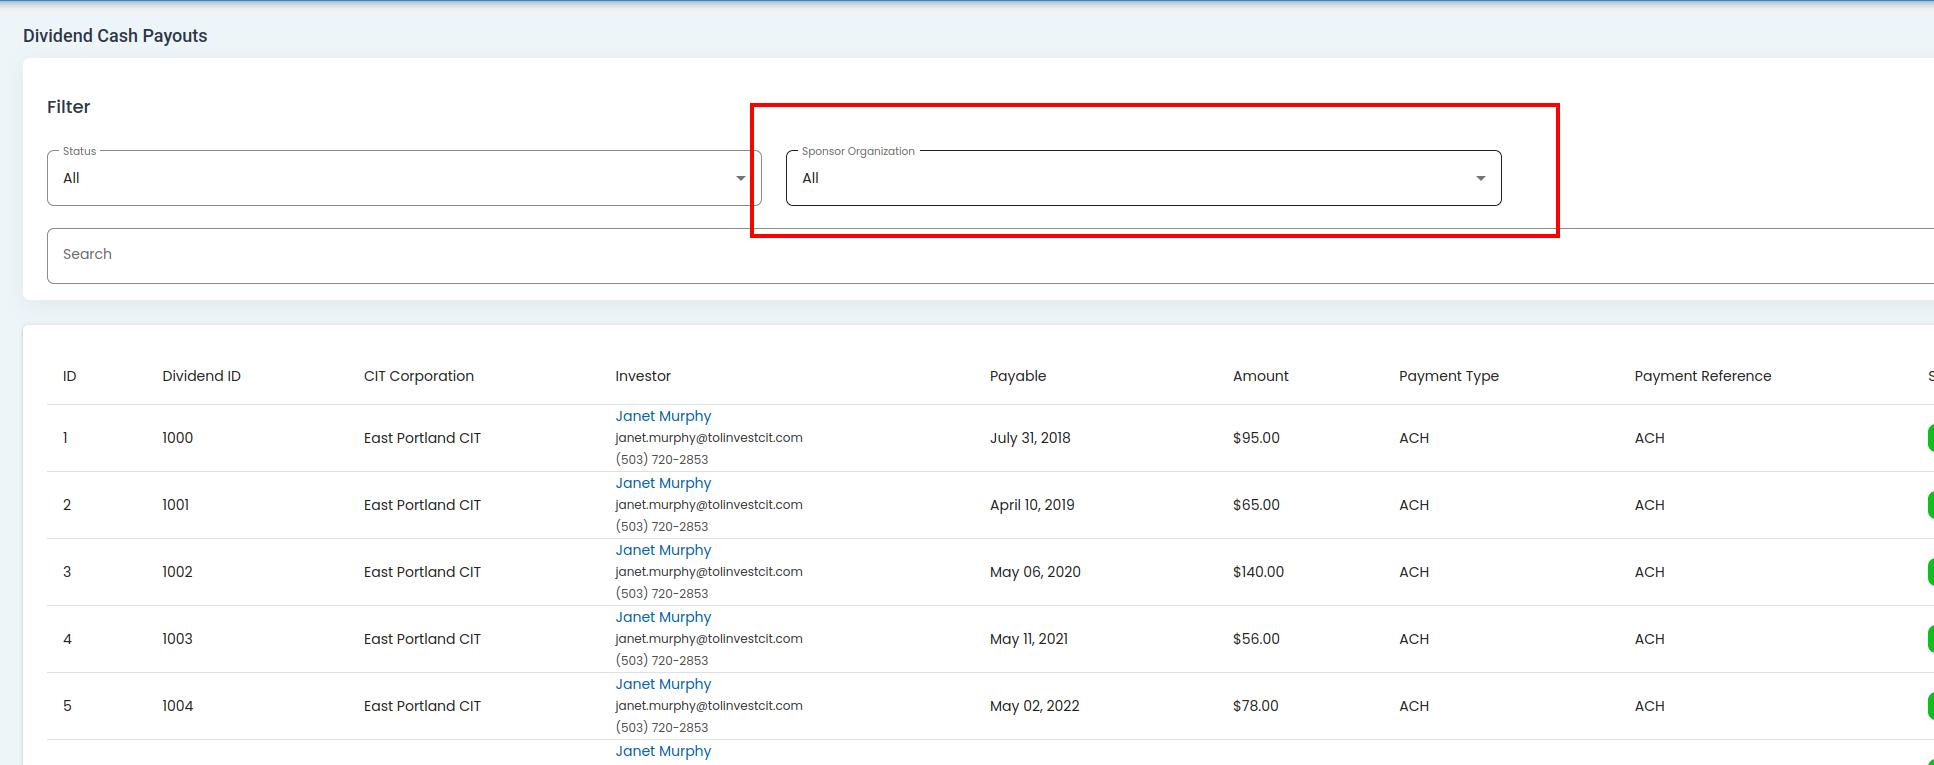Open Janet Murphy link in dividend 1002 row
The width and height of the screenshot is (1934, 765).
point(663,550)
